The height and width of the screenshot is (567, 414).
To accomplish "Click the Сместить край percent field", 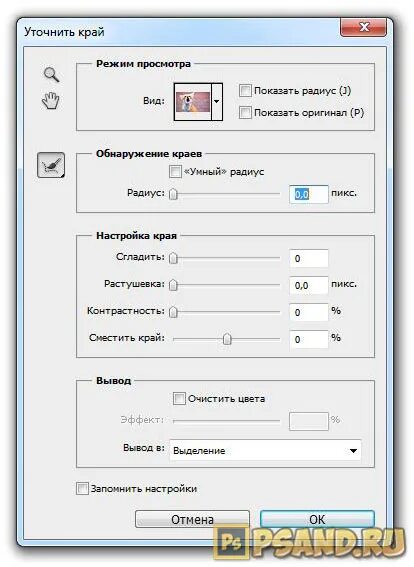I will [x=309, y=339].
